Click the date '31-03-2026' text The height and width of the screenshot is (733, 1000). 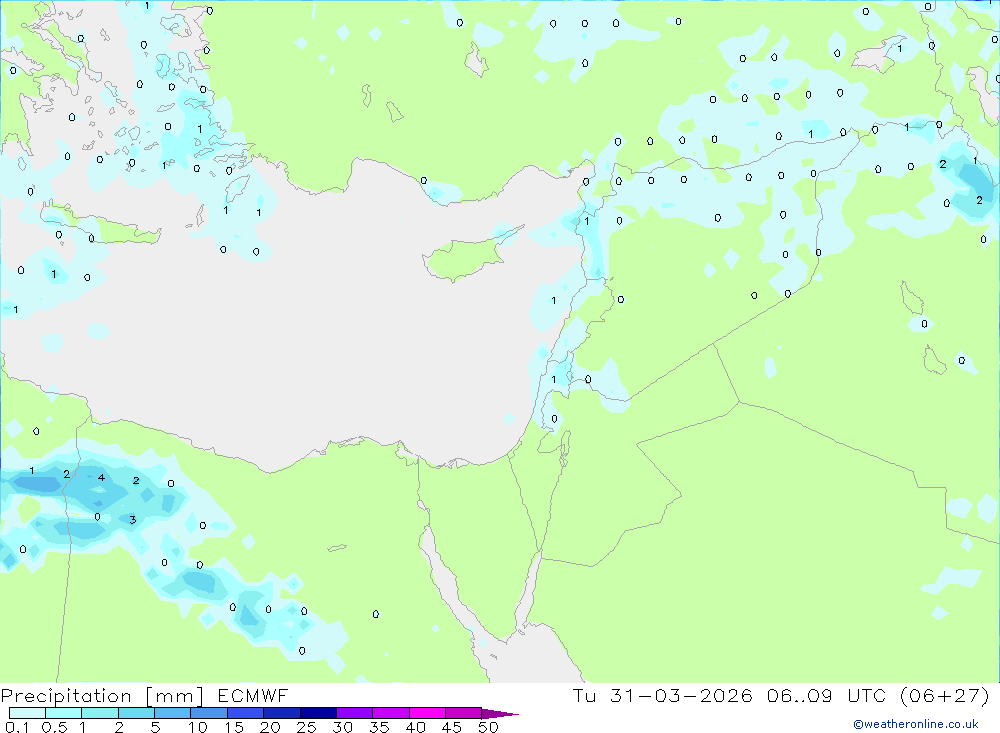pos(681,695)
